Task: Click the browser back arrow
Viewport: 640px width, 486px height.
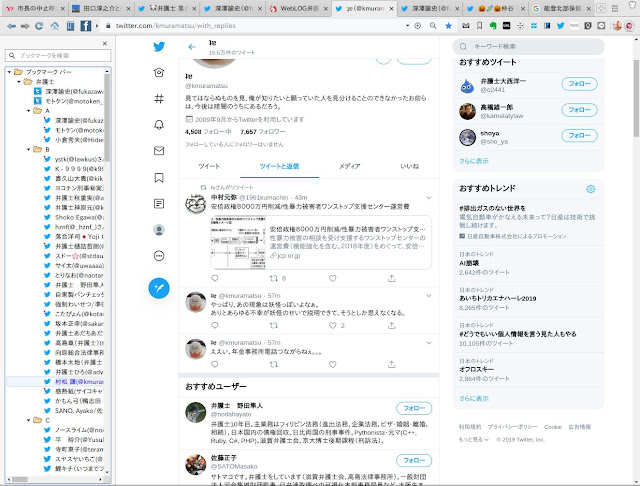Action: pyautogui.click(x=11, y=26)
